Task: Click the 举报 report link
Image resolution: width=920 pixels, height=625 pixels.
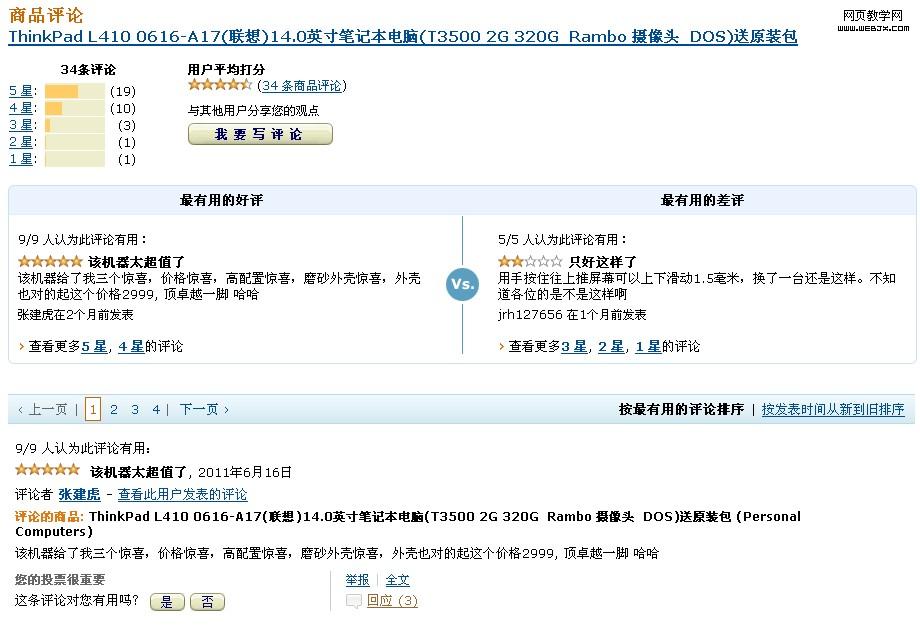Action: pos(357,580)
